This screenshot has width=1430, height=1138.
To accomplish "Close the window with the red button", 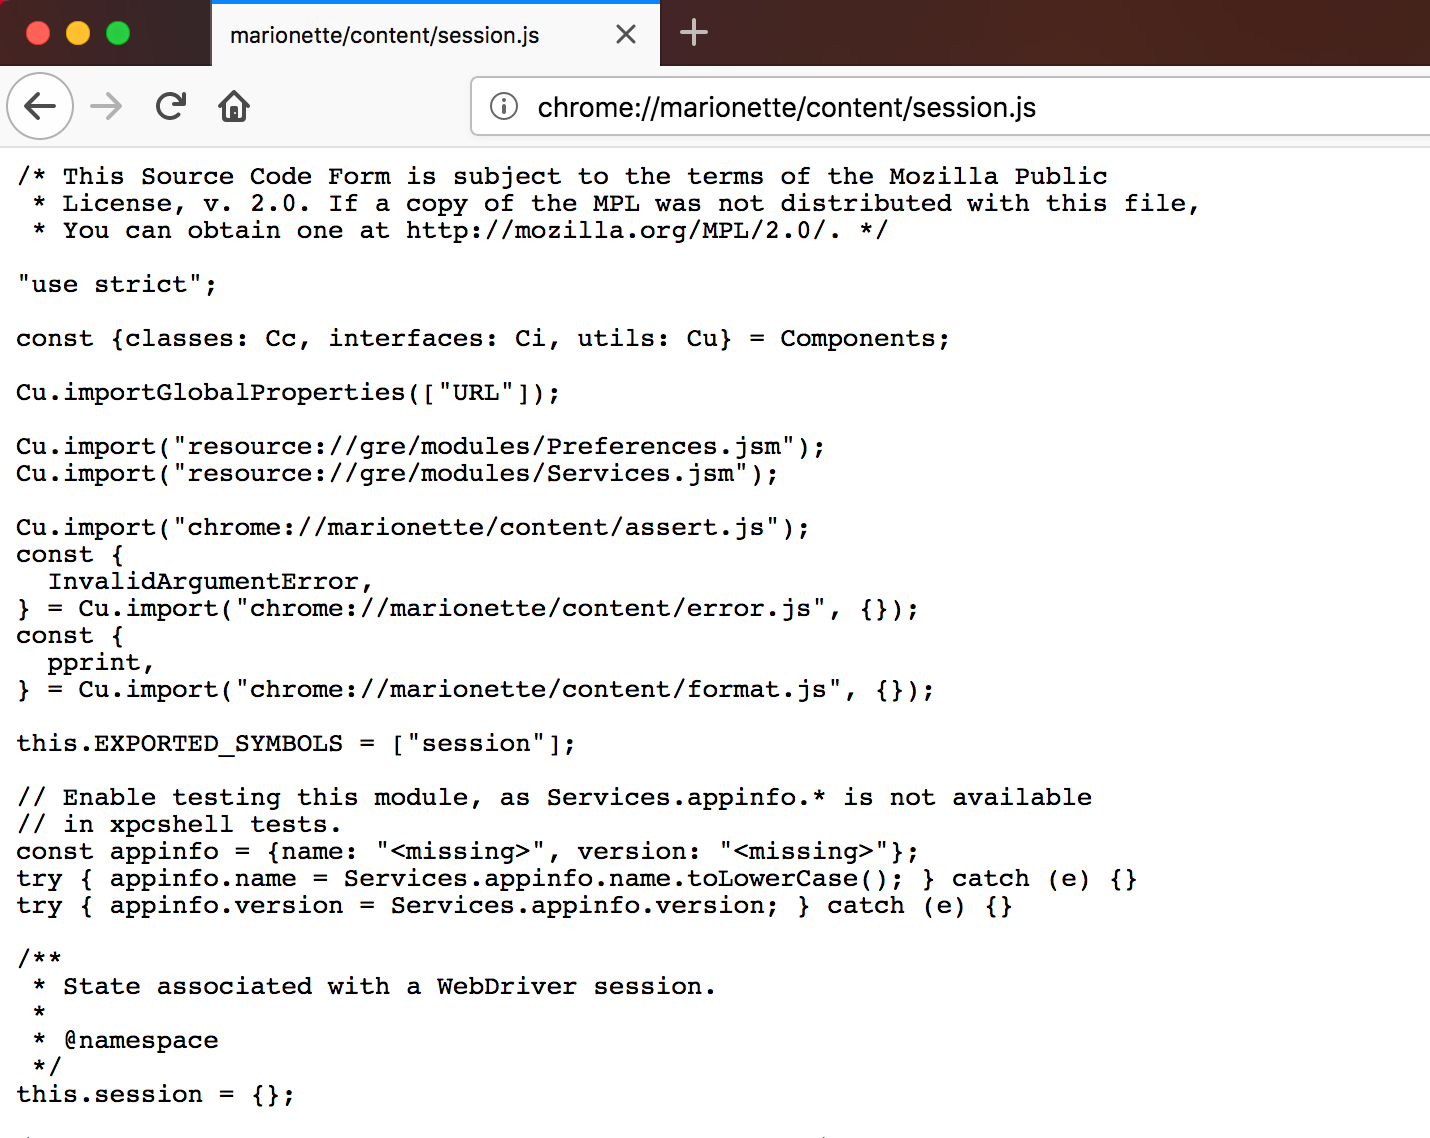I will (38, 33).
